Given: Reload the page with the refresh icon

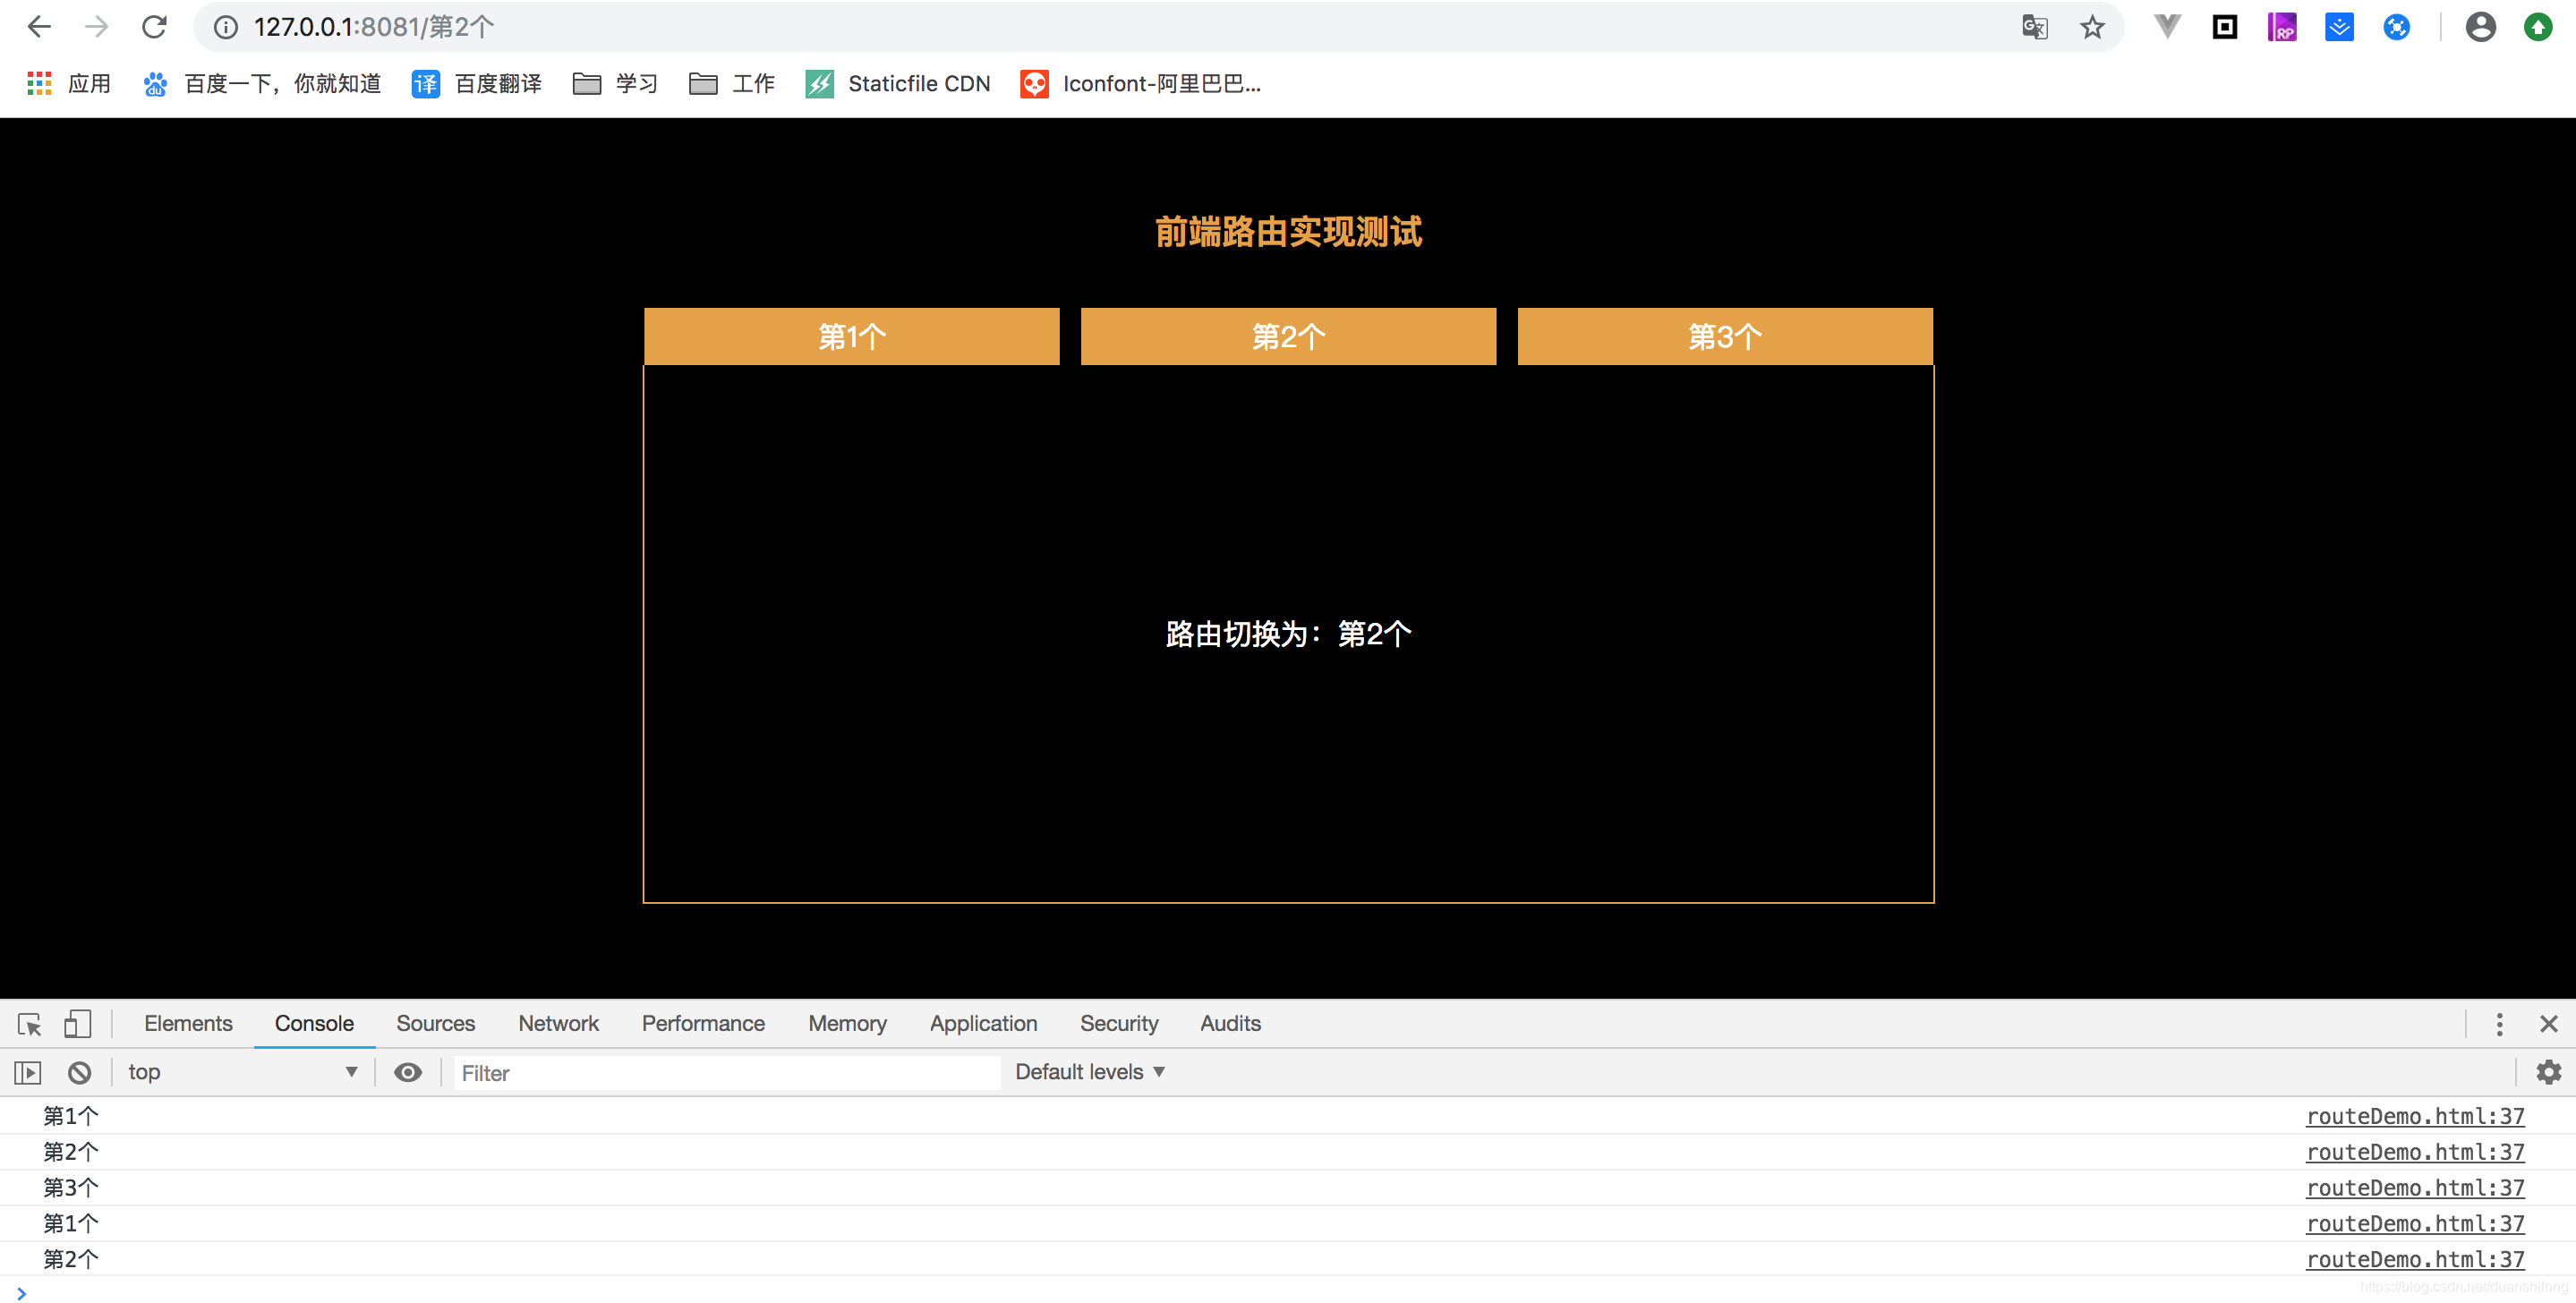Looking at the screenshot, I should 154,27.
